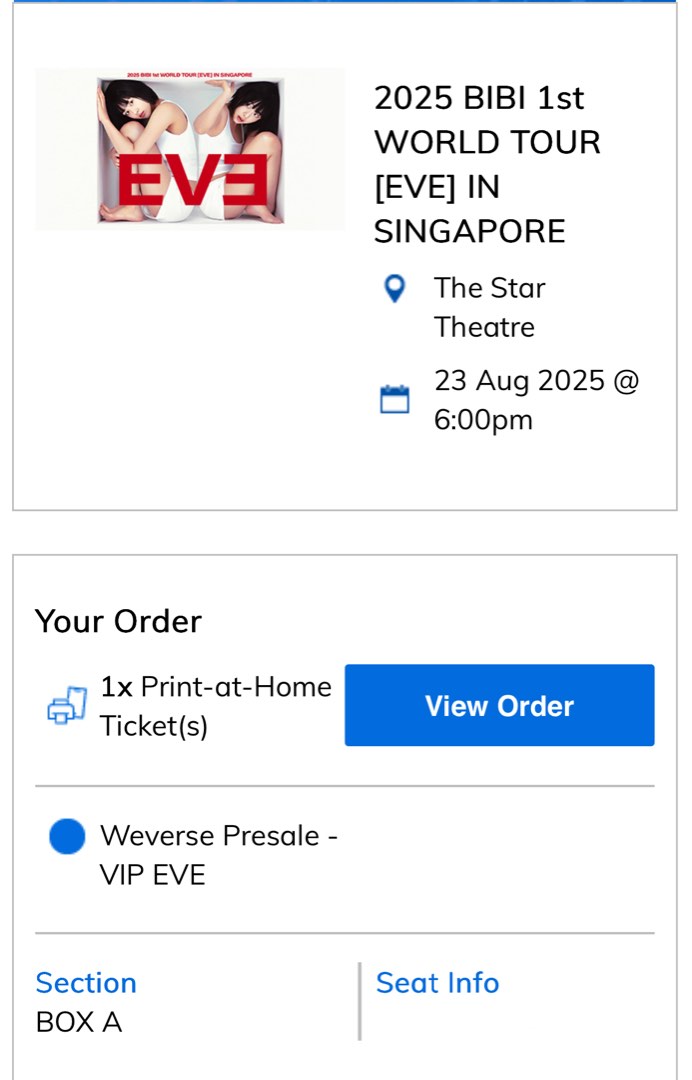Select the calendar icon for the showtime

pyautogui.click(x=396, y=398)
